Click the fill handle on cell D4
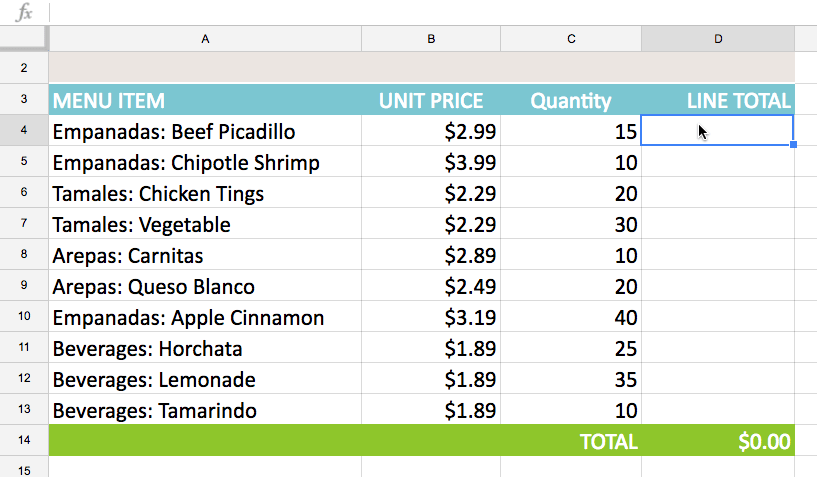 (x=793, y=145)
